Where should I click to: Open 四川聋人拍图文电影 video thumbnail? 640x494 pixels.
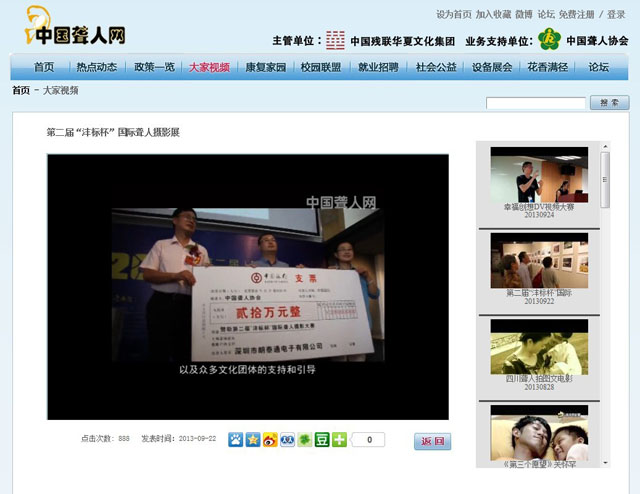(x=539, y=347)
